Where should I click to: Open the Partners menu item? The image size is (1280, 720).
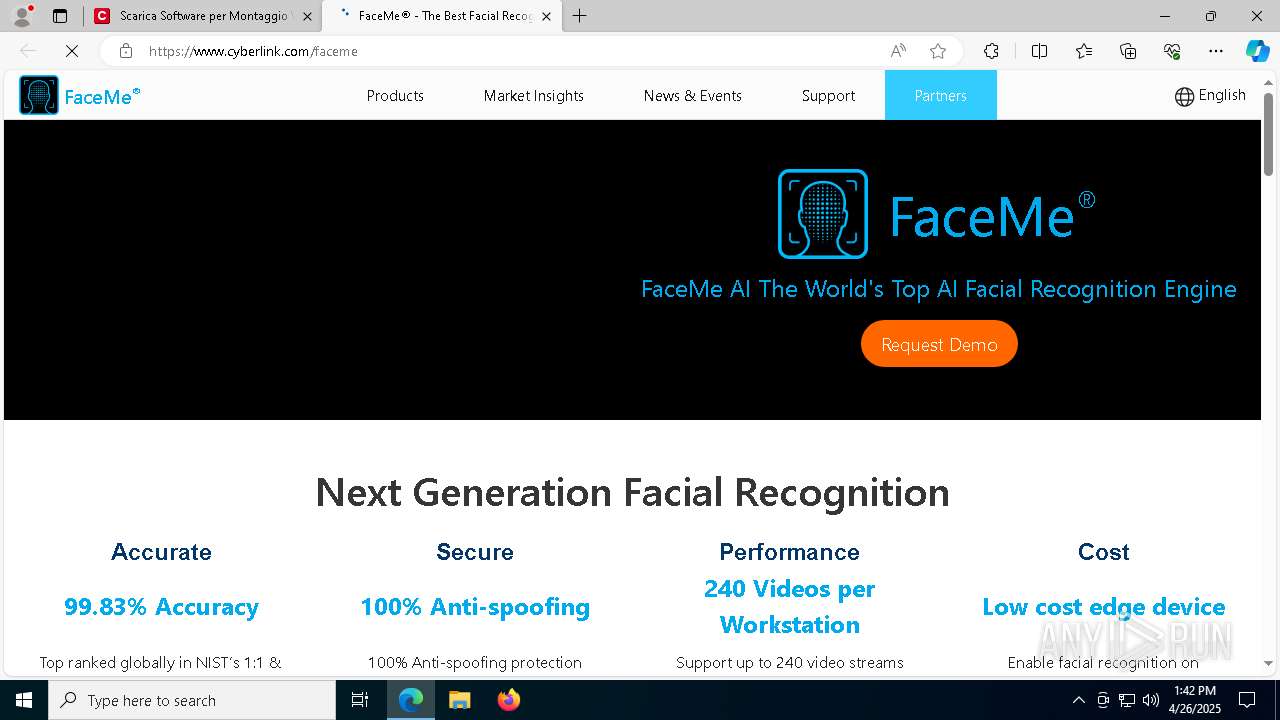pos(941,96)
